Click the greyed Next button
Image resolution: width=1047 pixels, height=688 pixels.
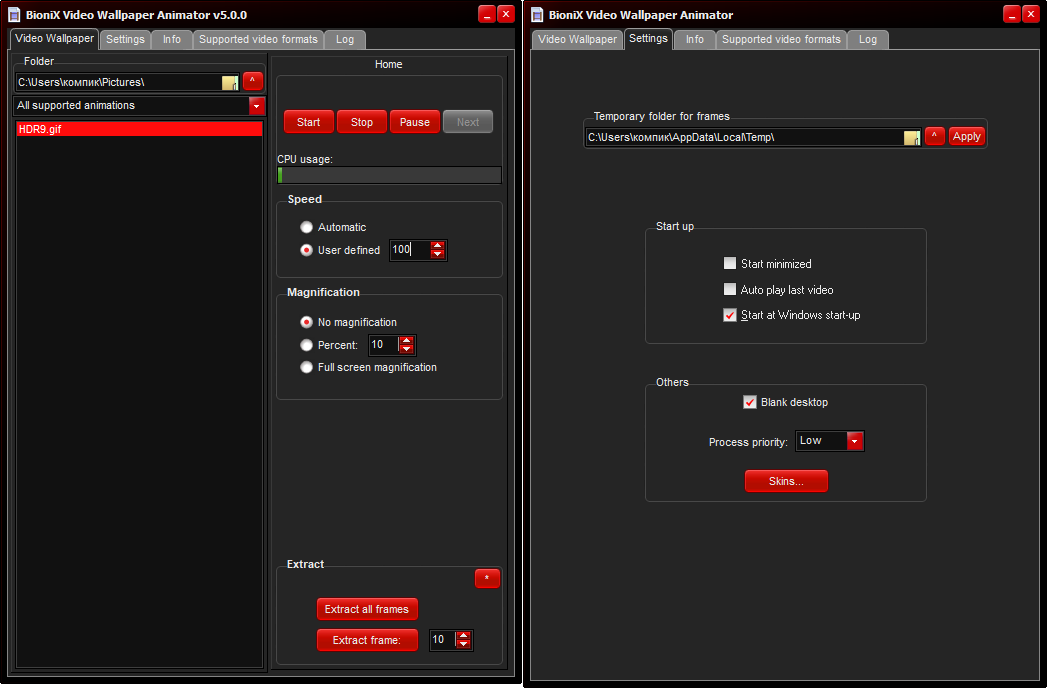click(468, 122)
